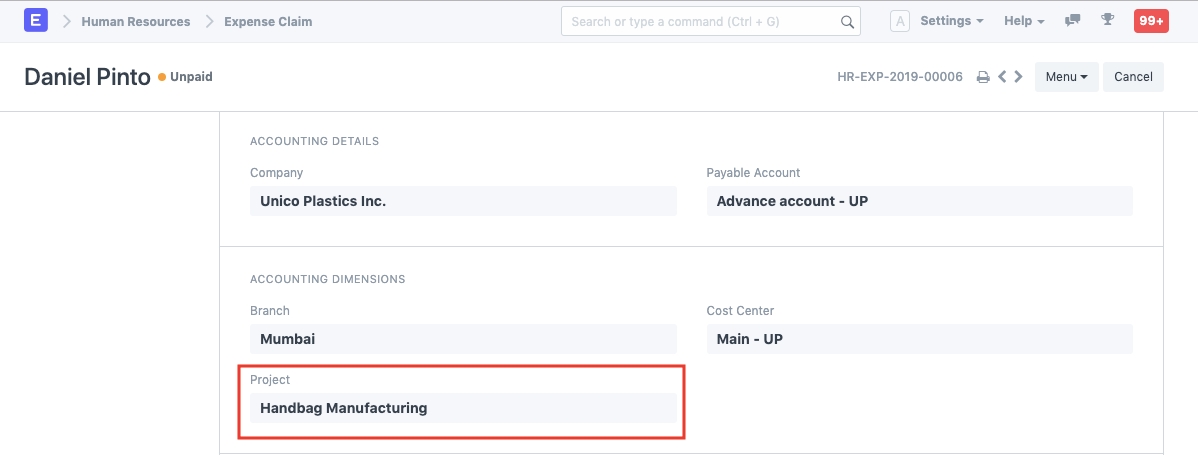Click the Payable Account field
Screen dimensions: 1198x455
919,201
